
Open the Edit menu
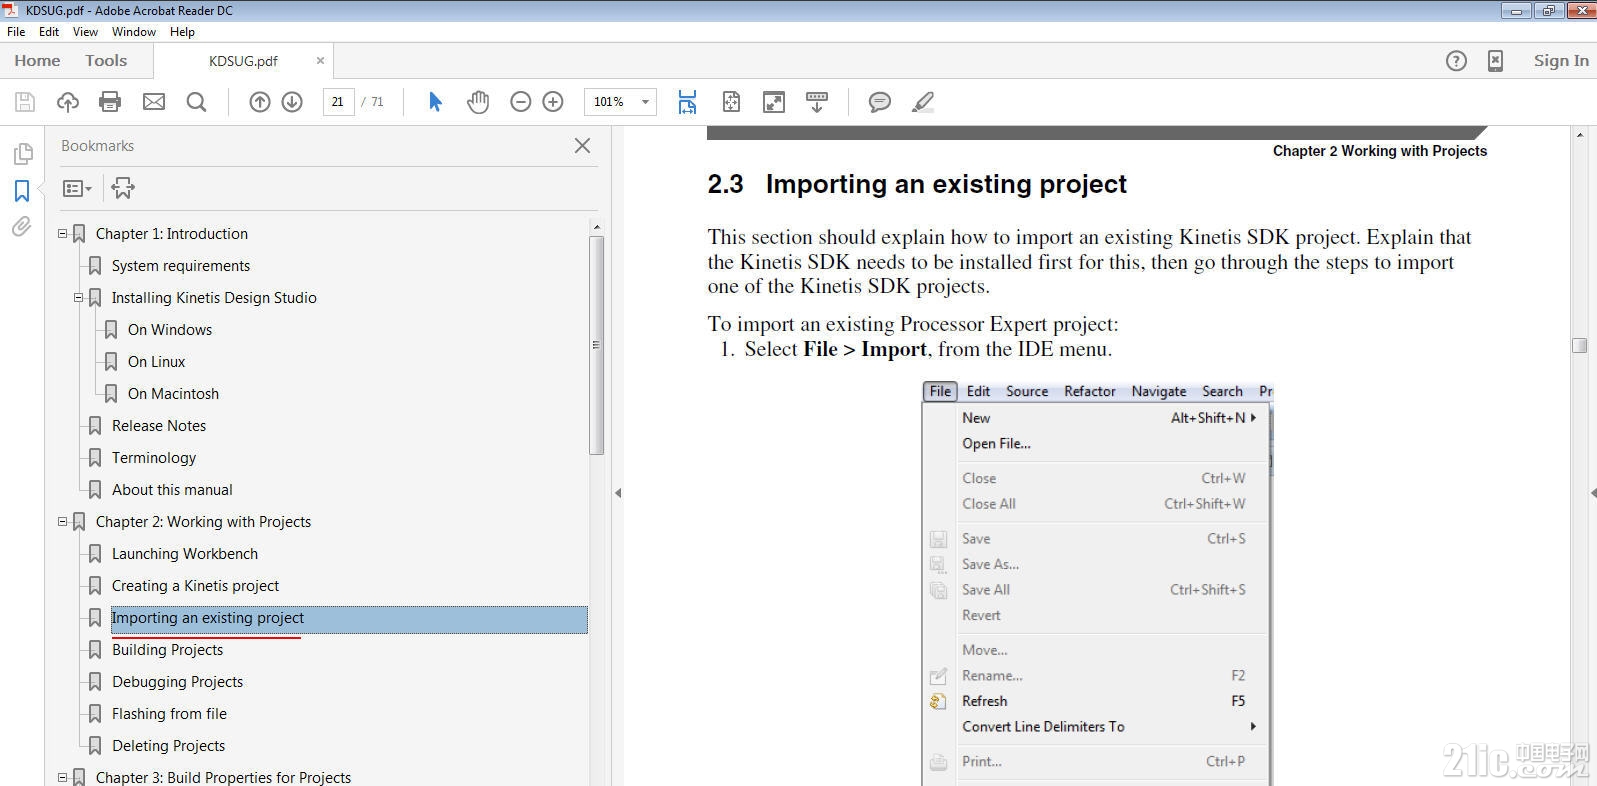tap(49, 32)
